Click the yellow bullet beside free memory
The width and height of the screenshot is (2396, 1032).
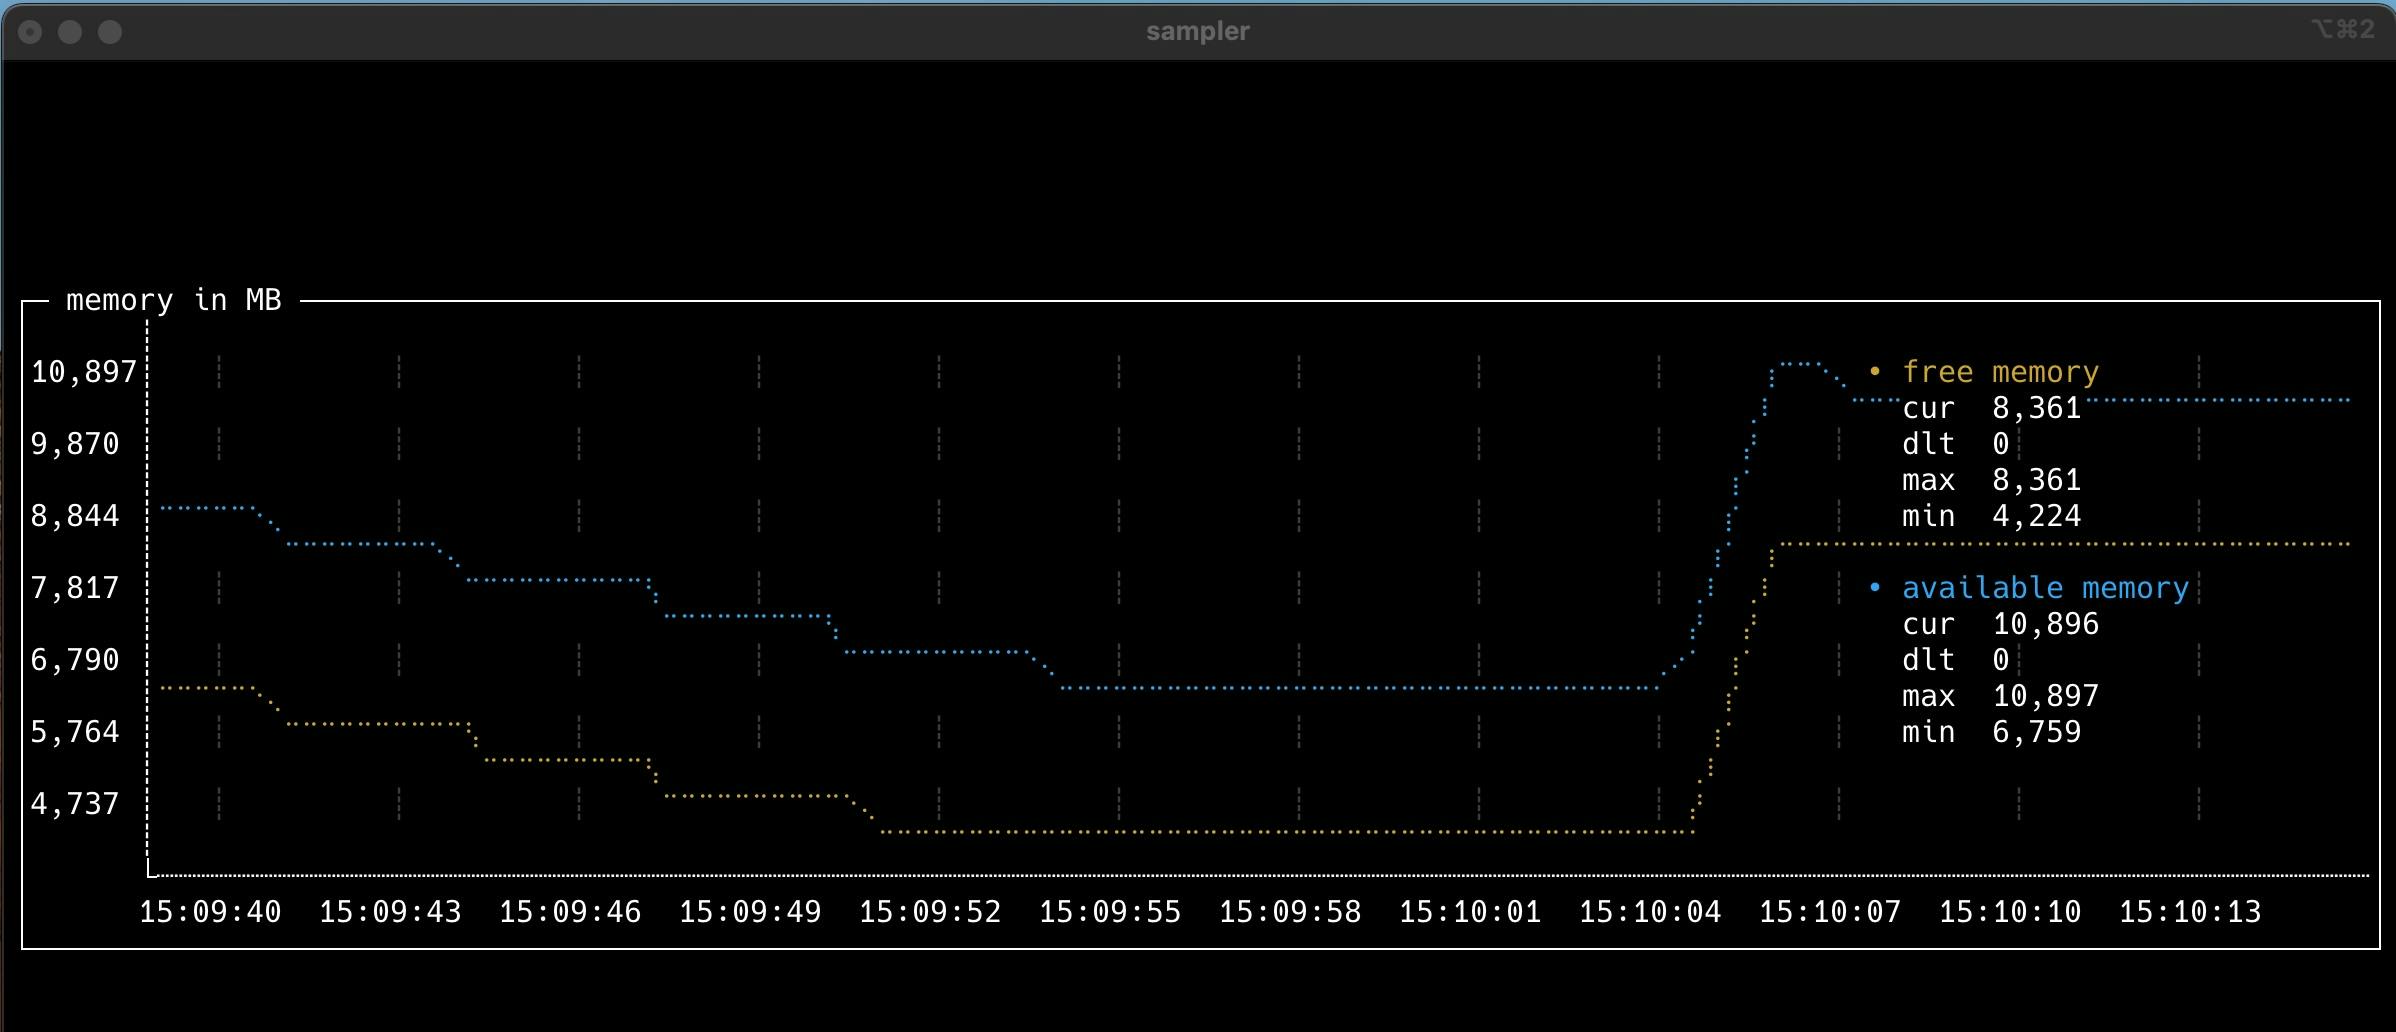(x=1875, y=372)
